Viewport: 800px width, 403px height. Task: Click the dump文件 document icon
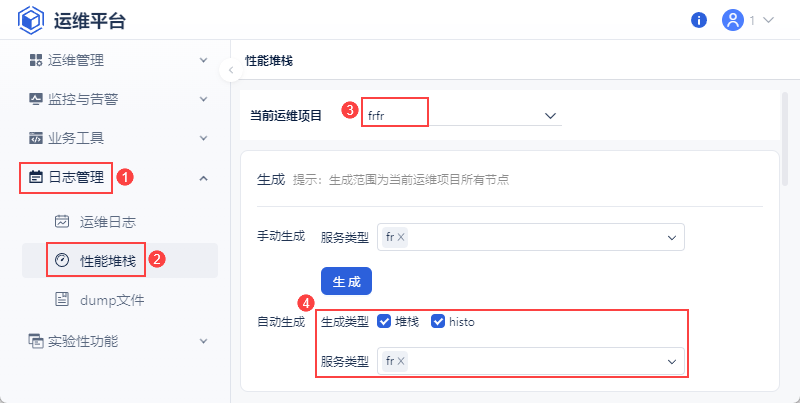click(62, 299)
